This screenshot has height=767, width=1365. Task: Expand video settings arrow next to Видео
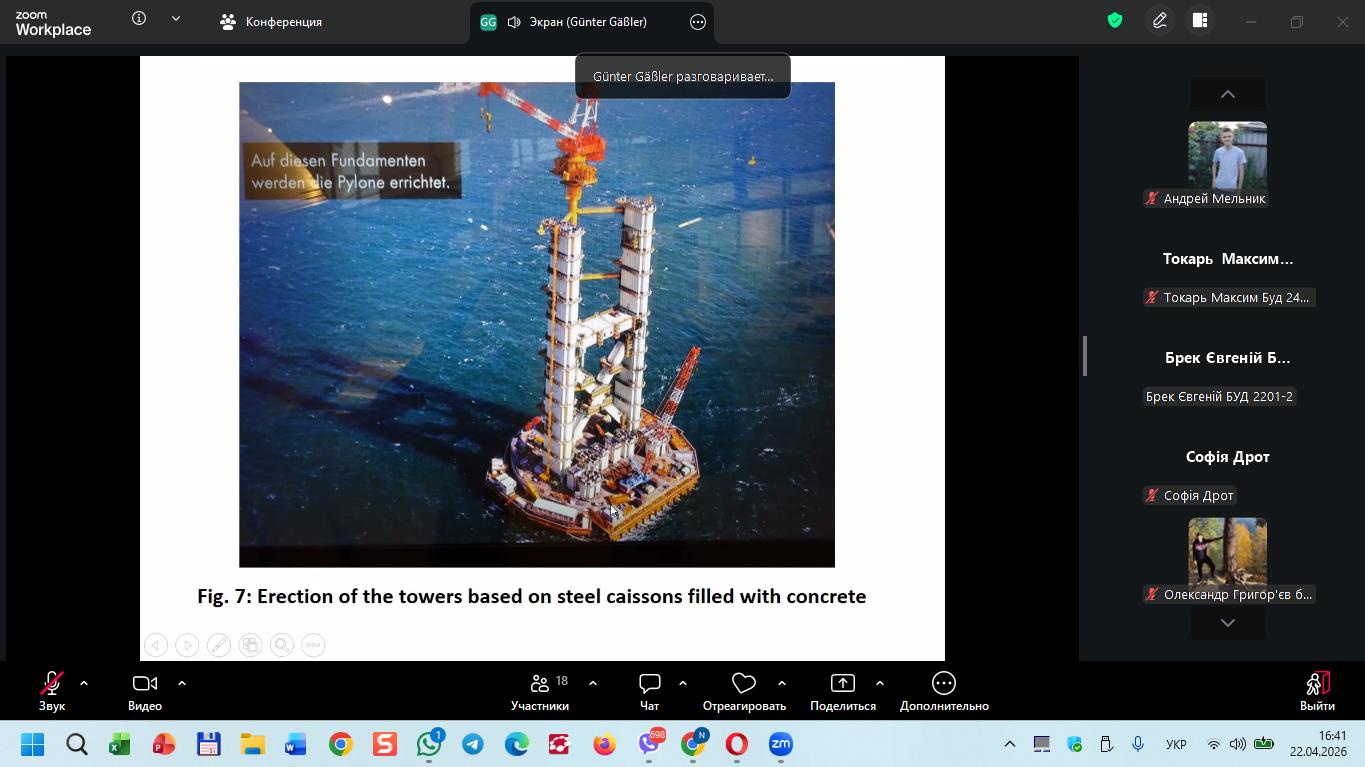click(x=182, y=683)
